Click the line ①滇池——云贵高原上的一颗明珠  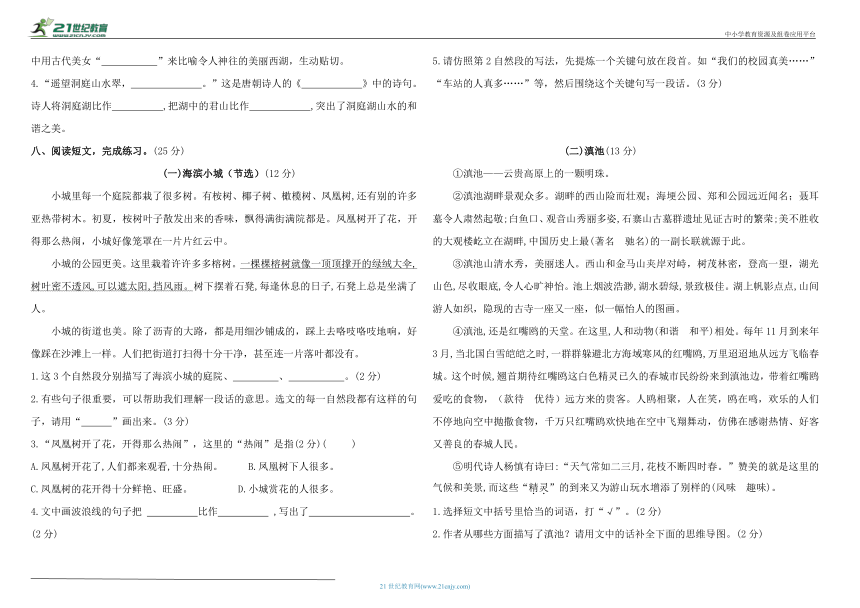[x=531, y=174]
